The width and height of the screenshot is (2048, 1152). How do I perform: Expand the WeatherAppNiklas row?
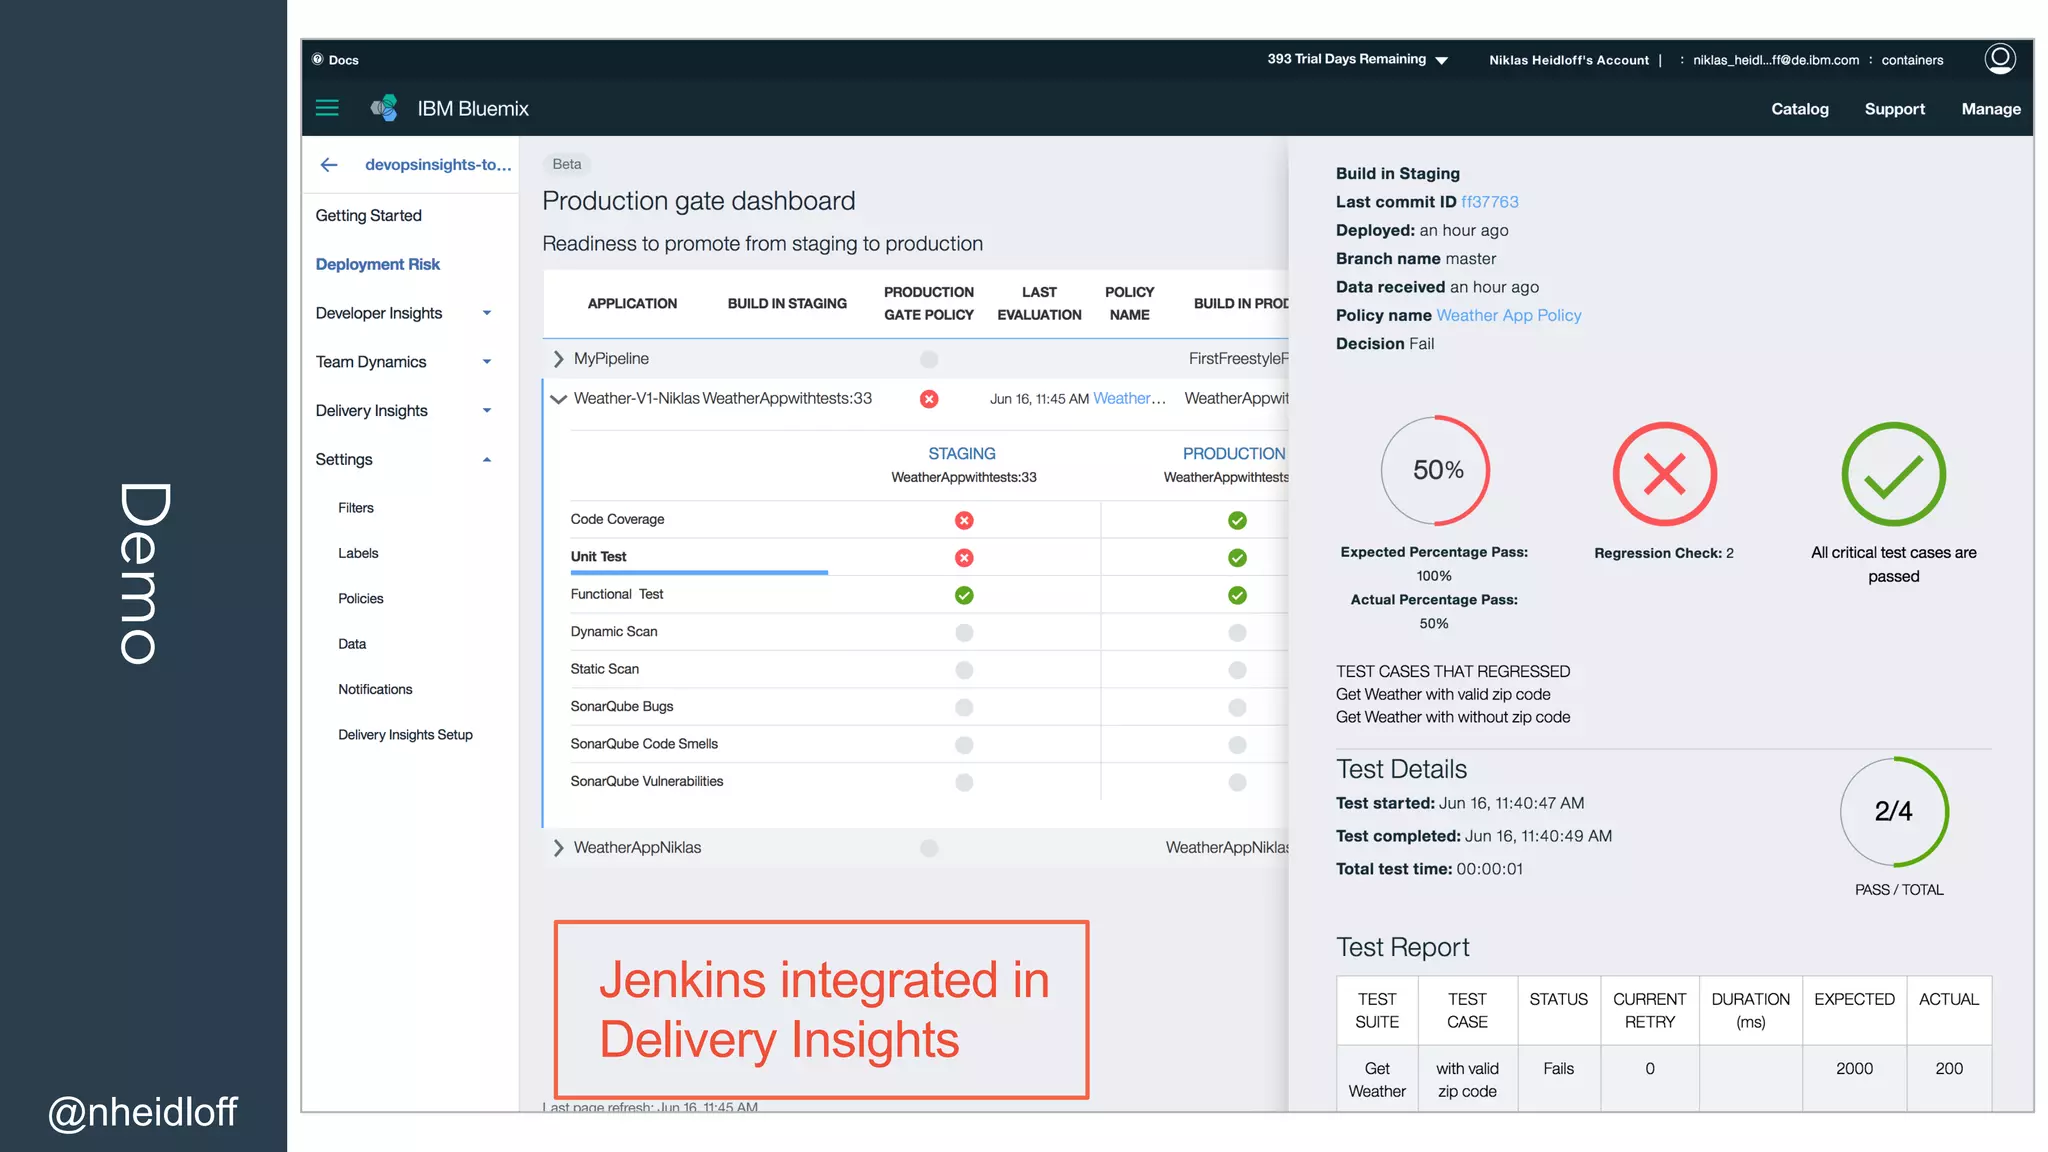558,848
